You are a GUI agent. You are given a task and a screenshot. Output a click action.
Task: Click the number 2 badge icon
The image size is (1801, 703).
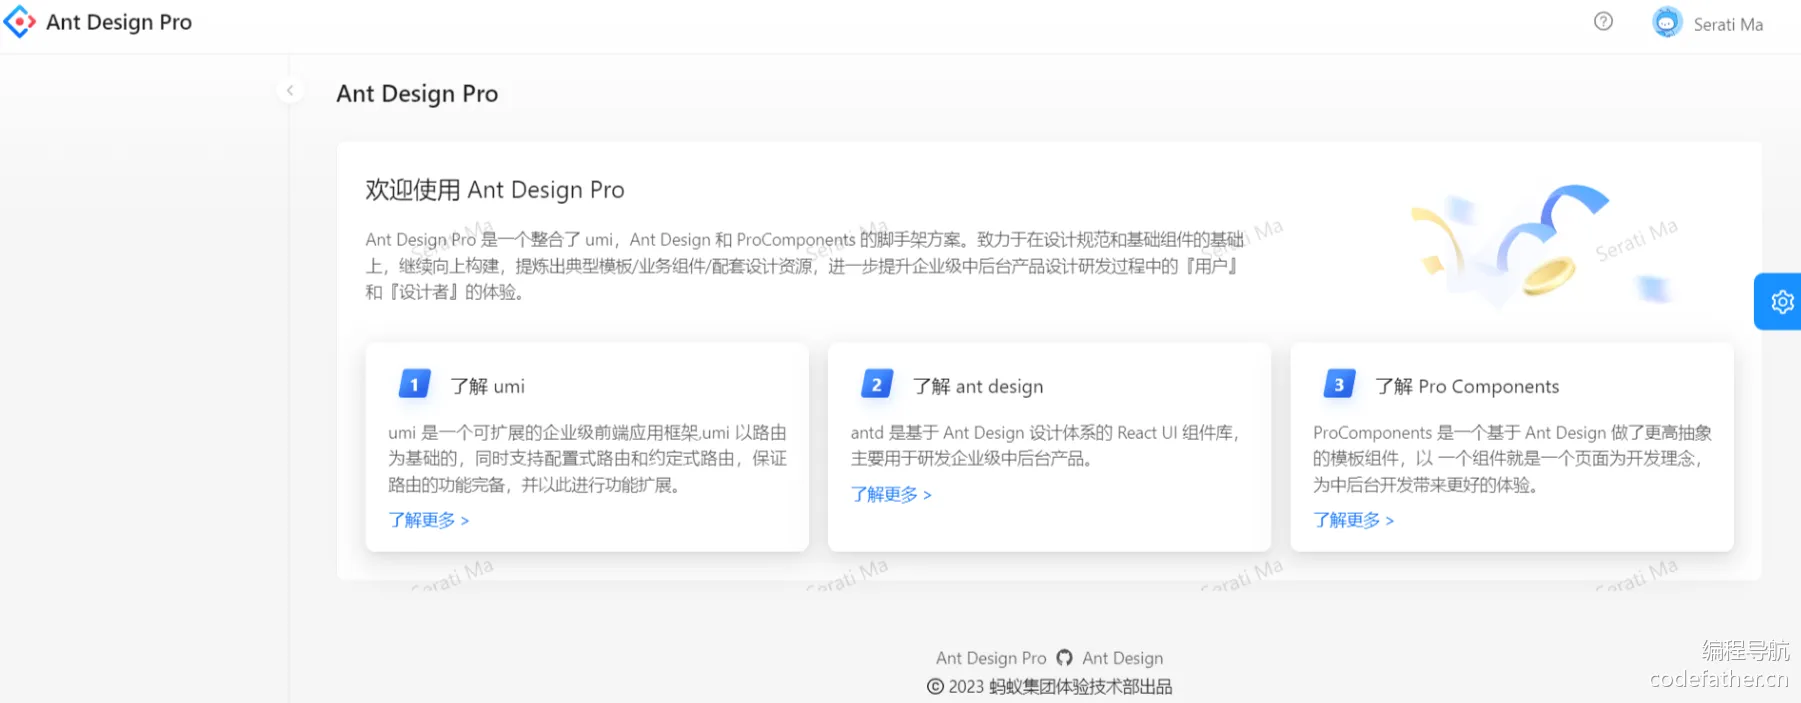877,384
